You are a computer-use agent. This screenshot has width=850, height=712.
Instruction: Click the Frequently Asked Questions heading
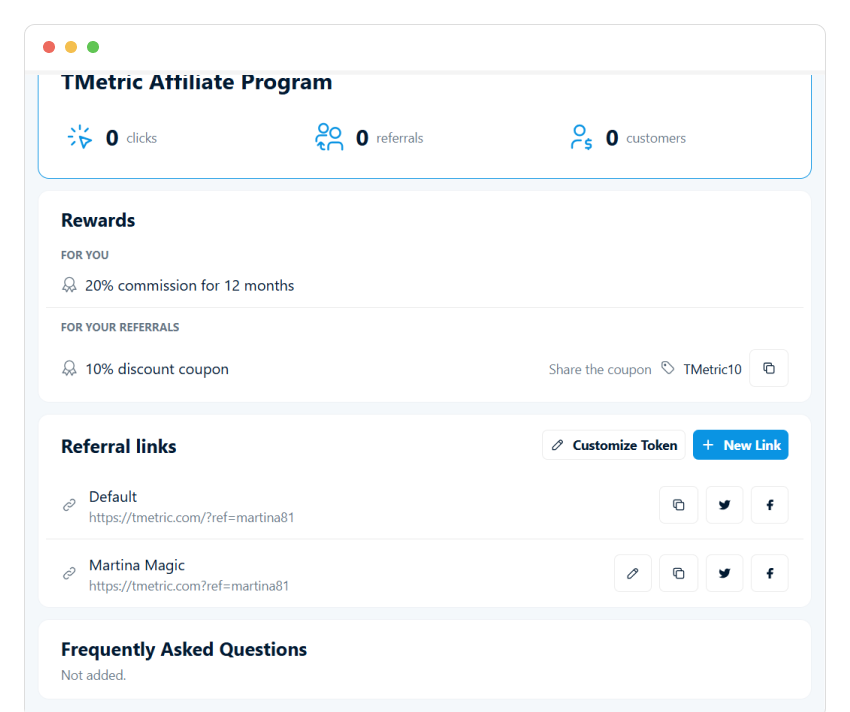coord(184,649)
